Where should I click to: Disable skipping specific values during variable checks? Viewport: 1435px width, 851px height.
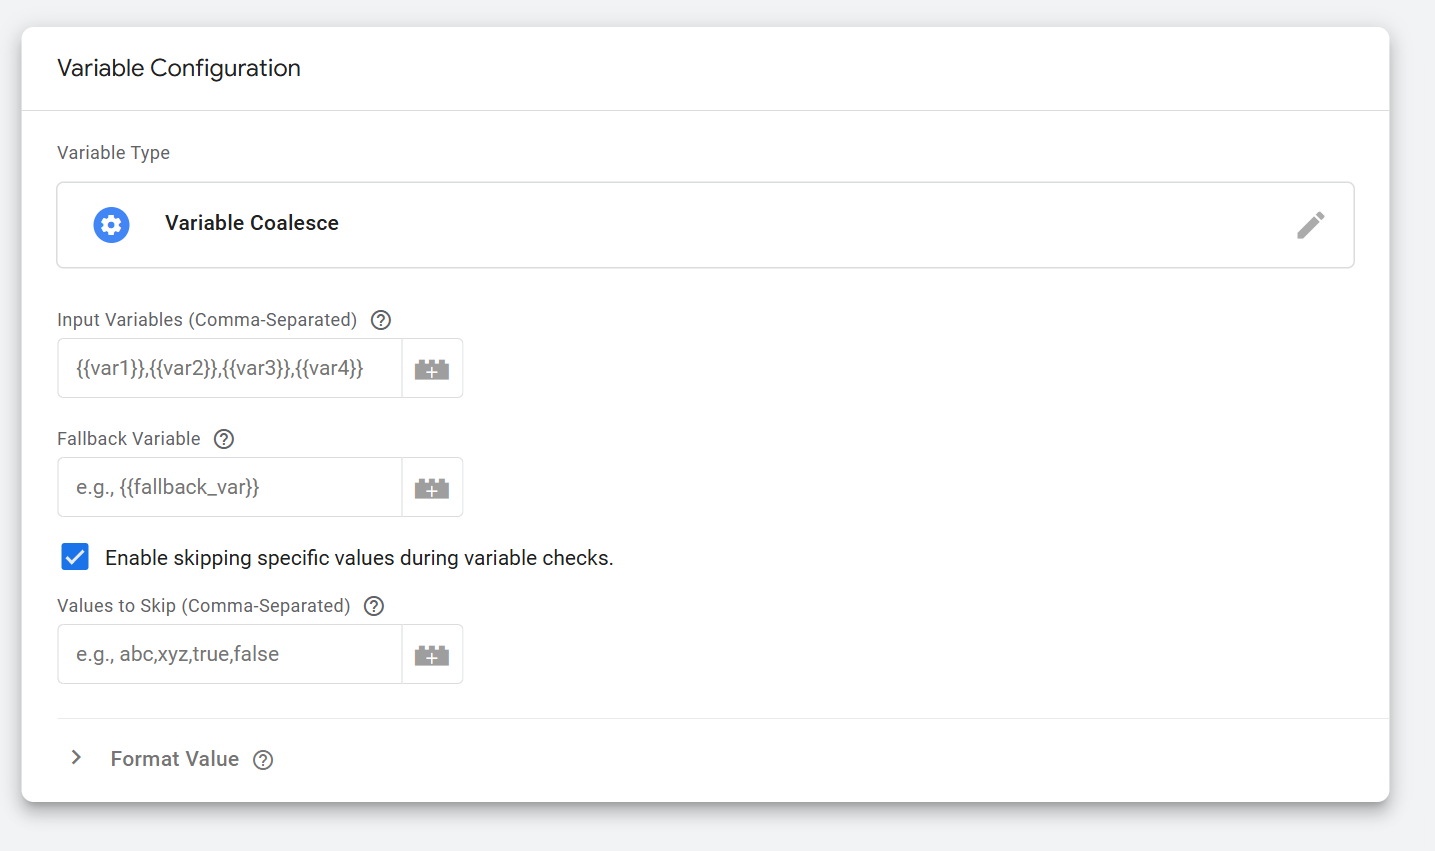click(75, 556)
